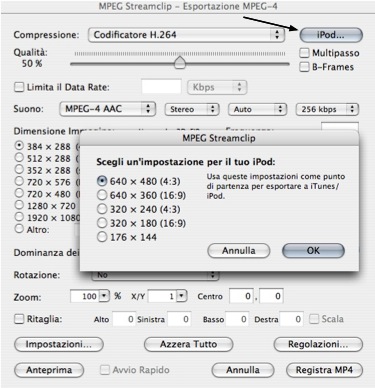
Task: Click the second Centro coordinate field
Action: click(x=271, y=296)
